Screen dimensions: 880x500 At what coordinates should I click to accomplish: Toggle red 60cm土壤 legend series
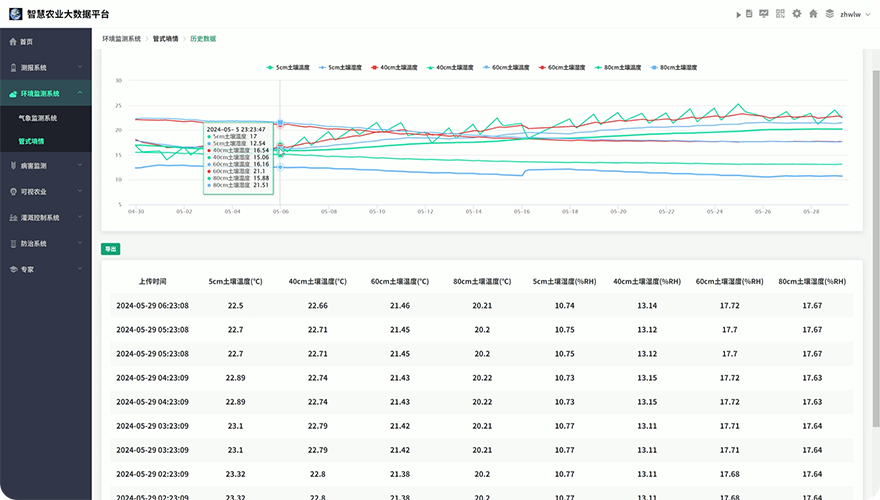(562, 67)
